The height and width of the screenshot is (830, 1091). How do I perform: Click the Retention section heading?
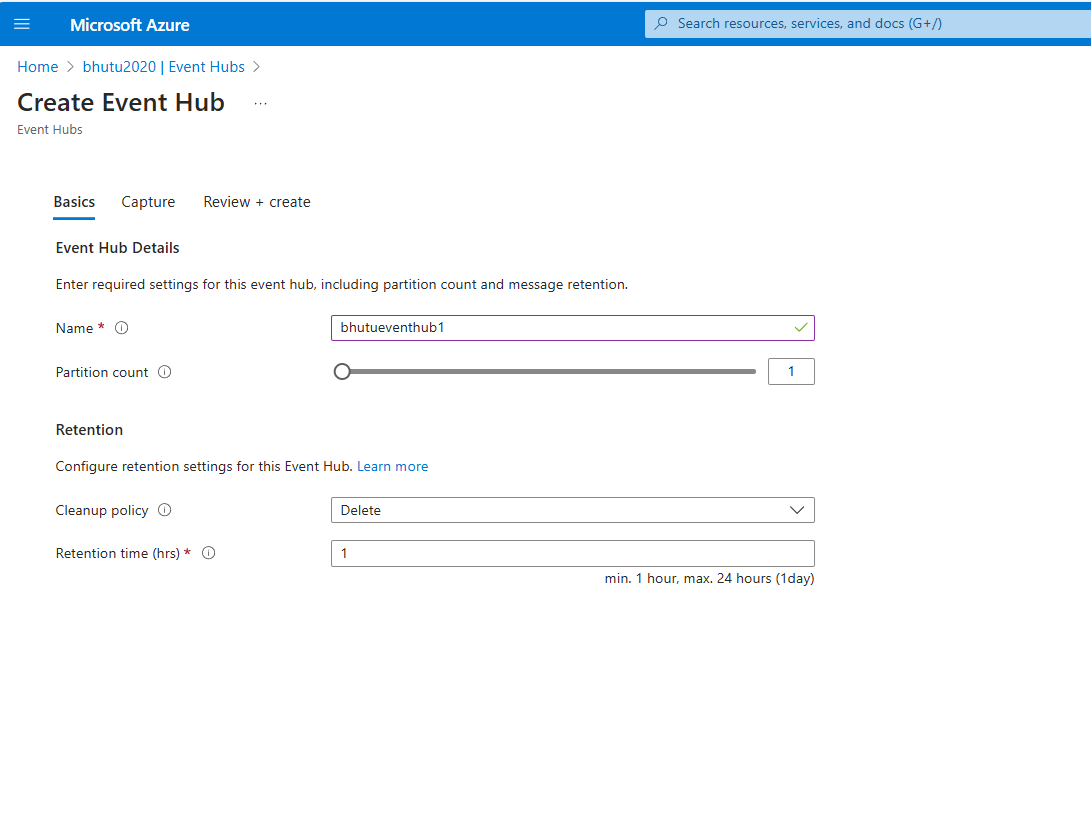point(89,430)
